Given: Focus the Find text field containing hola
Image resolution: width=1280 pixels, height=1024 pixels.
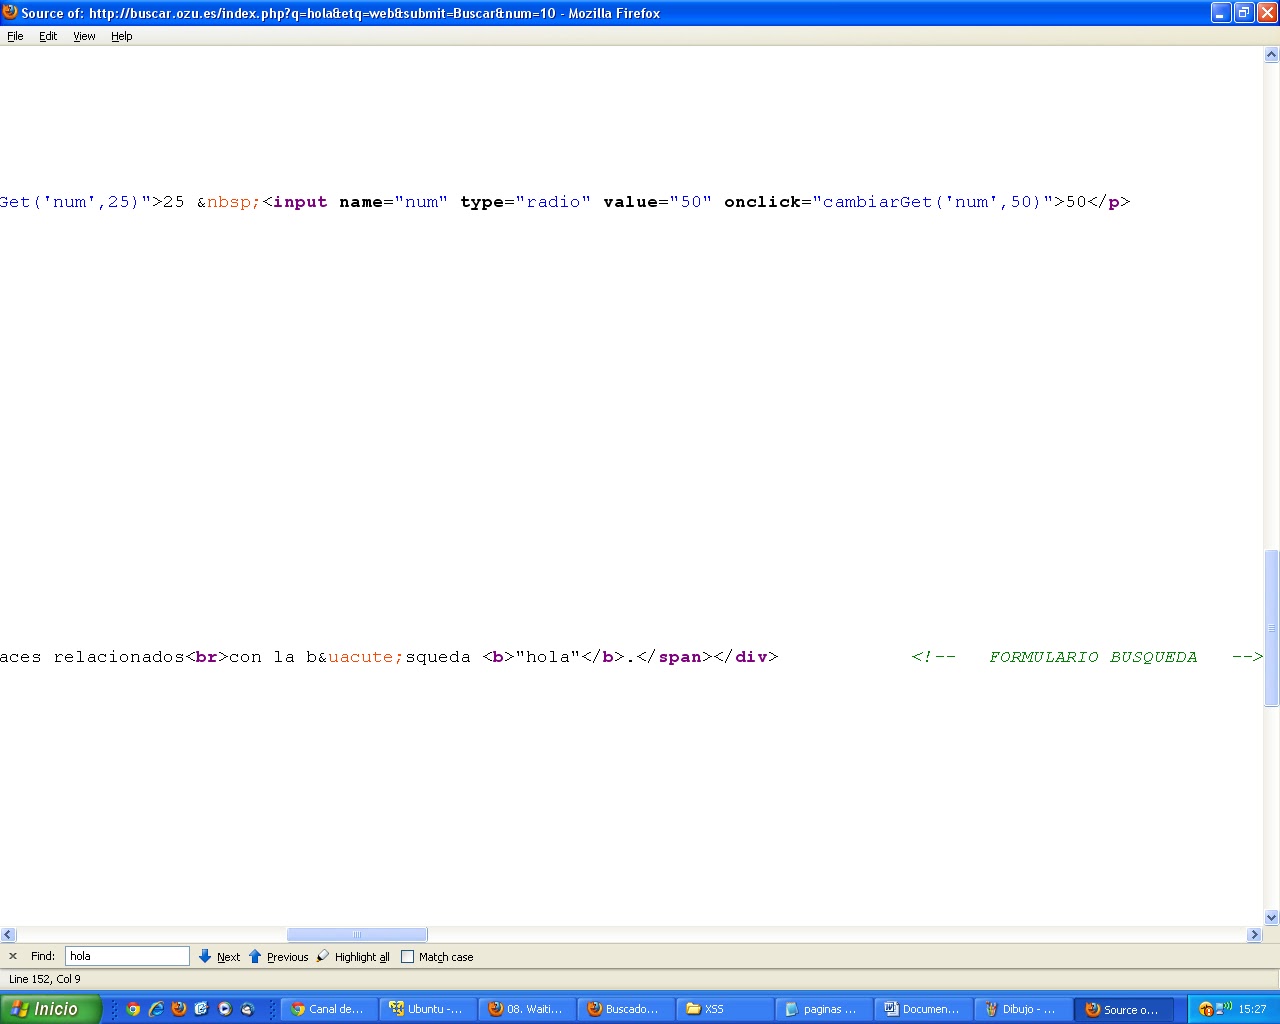Looking at the screenshot, I should [x=127, y=956].
